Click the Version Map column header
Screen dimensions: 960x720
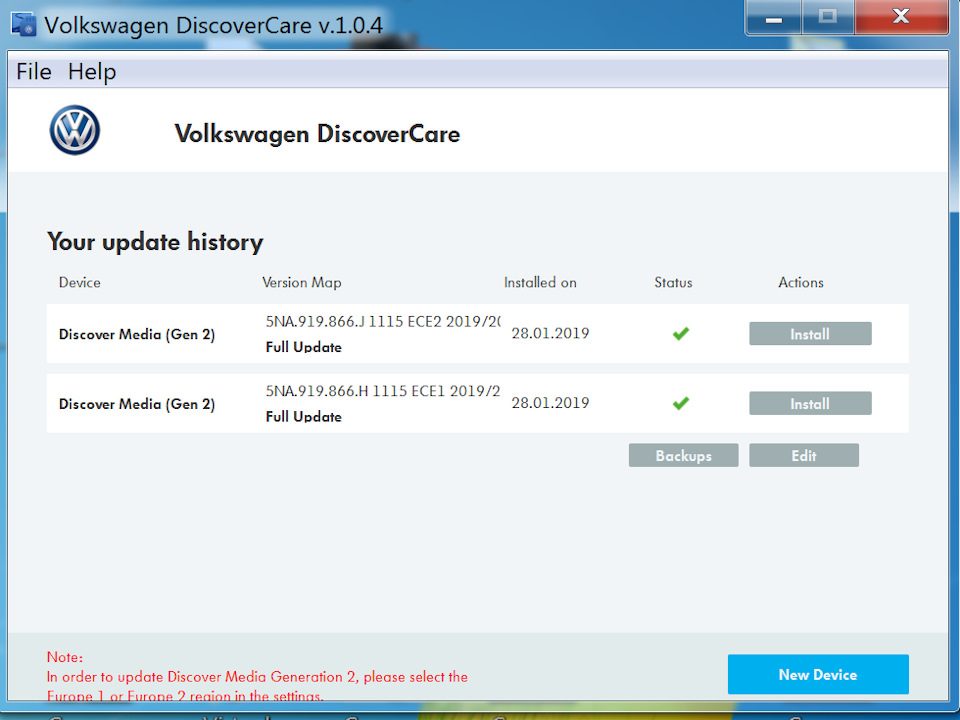click(x=302, y=282)
